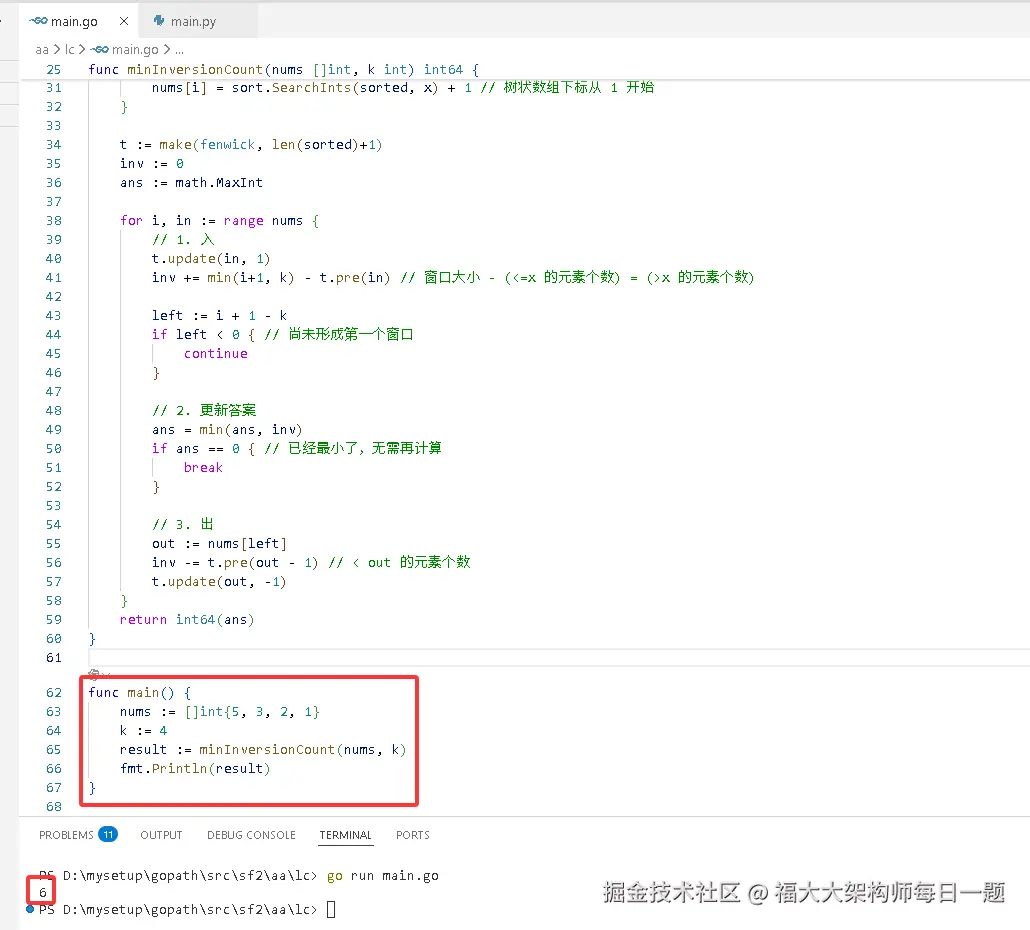Click the problems count badge 11
This screenshot has height=930, width=1030.
click(108, 834)
